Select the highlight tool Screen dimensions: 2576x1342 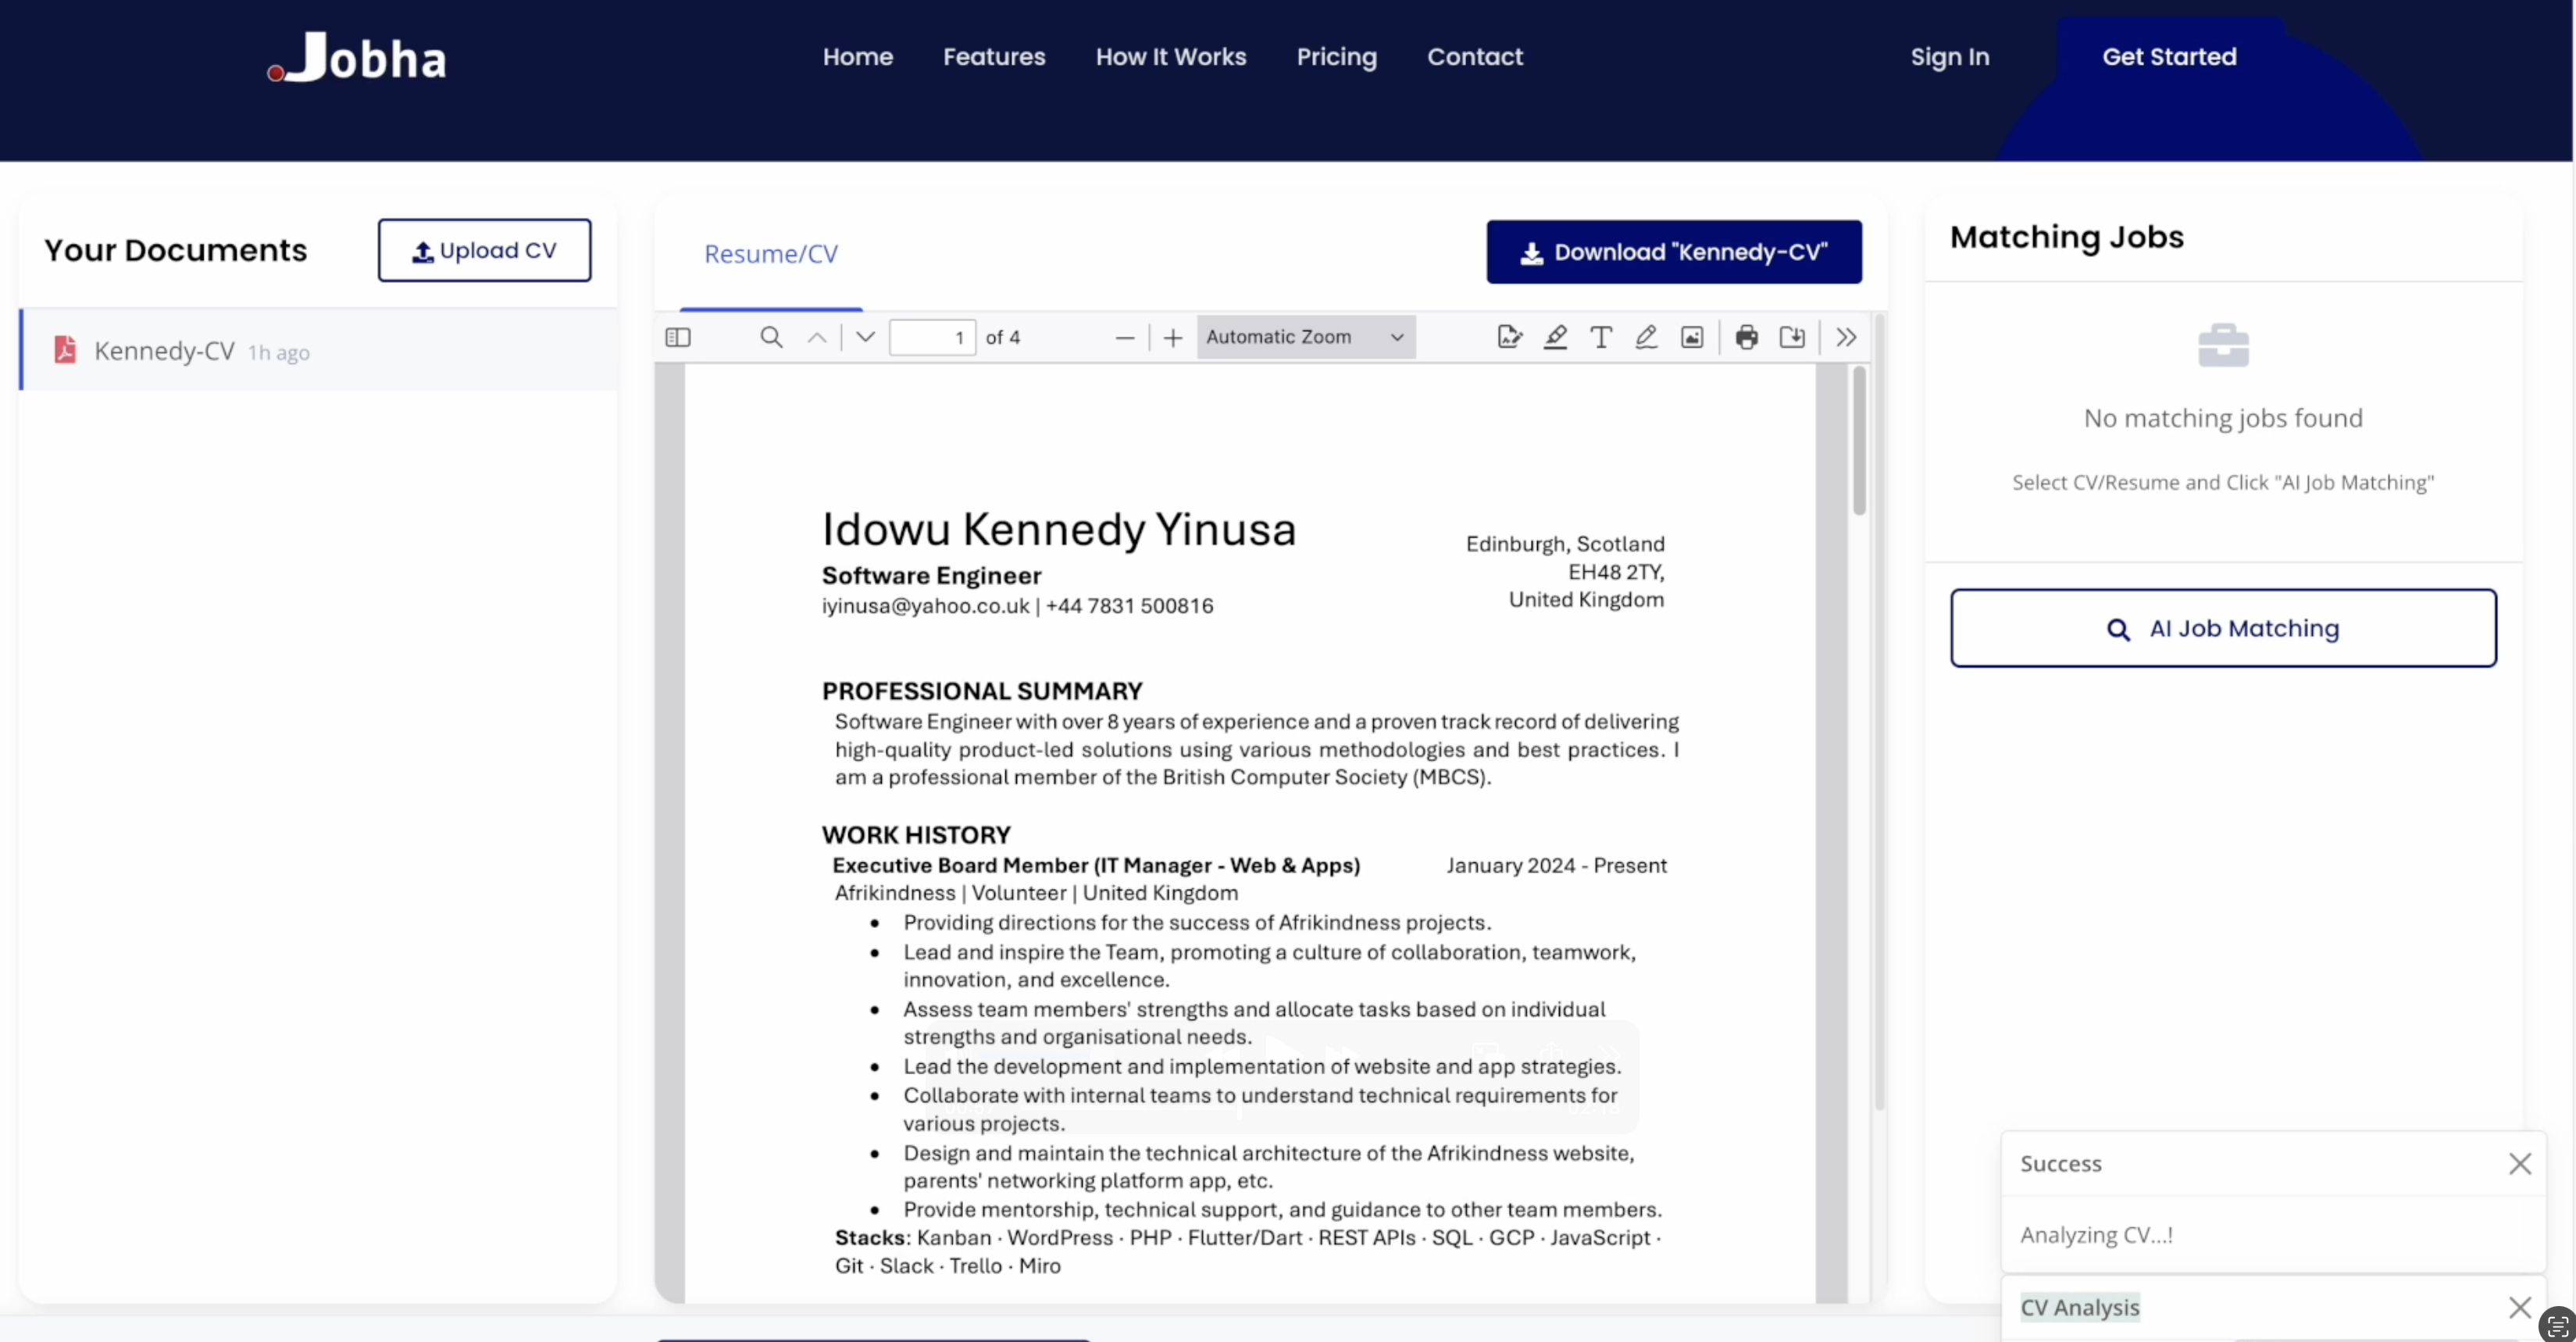(1555, 337)
